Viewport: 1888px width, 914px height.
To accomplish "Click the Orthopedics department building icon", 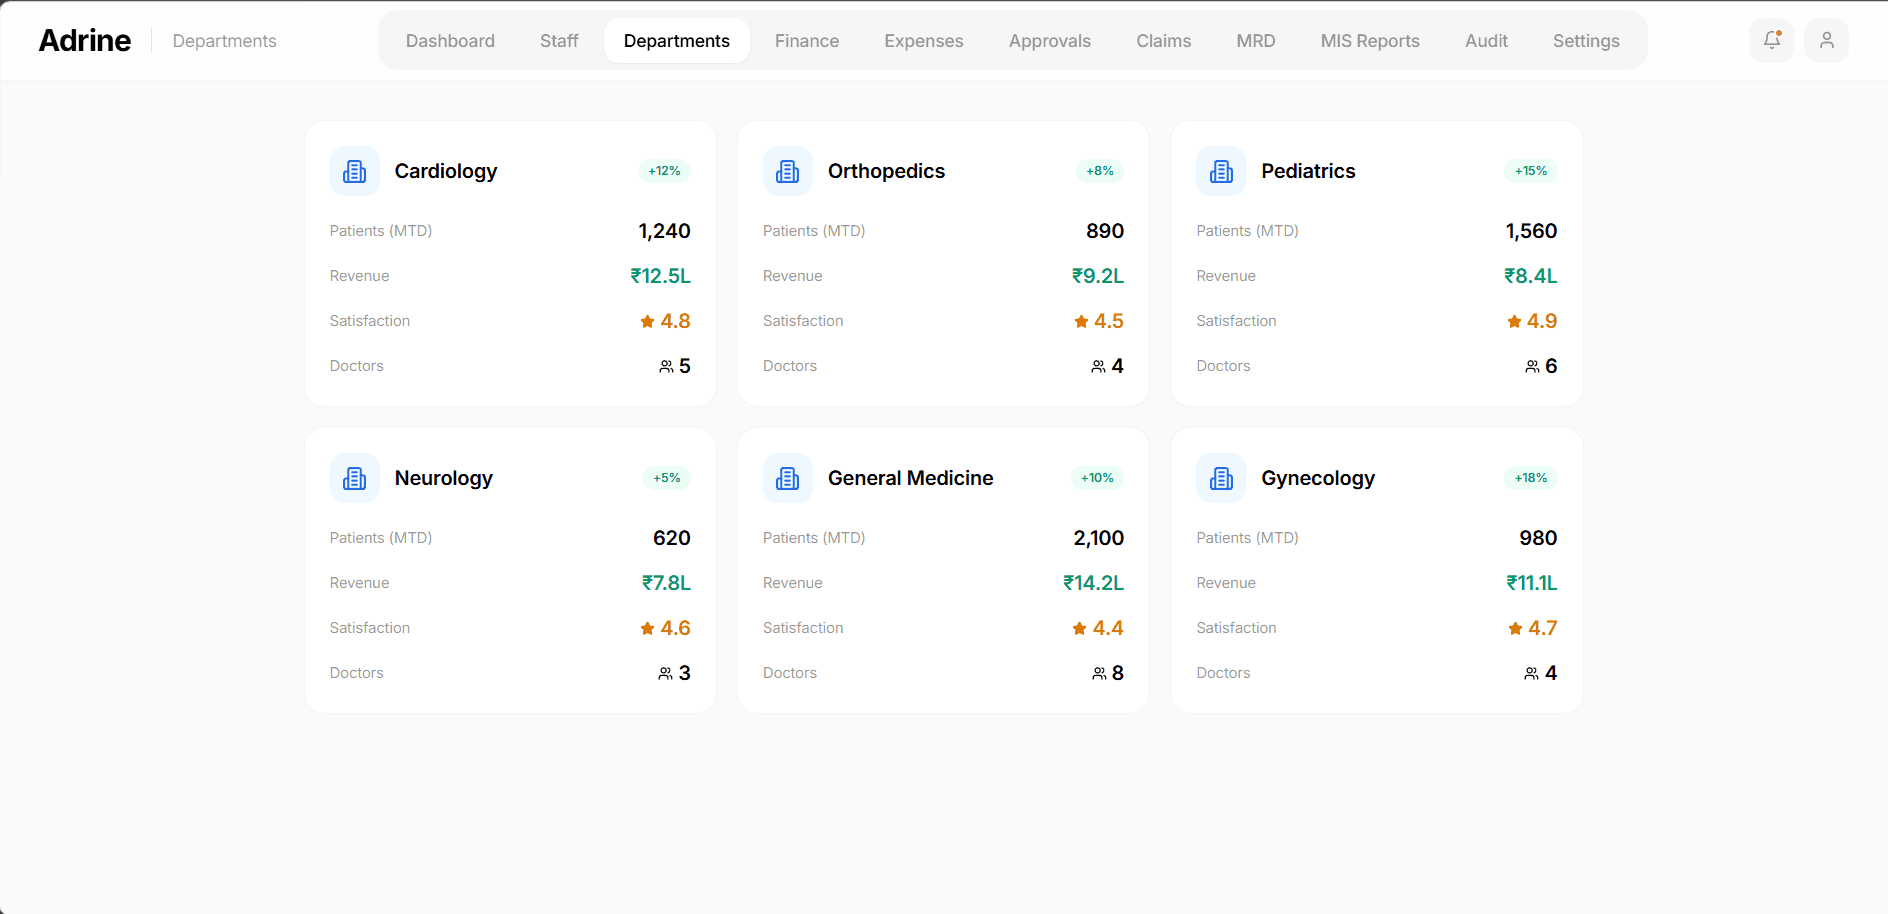I will pyautogui.click(x=787, y=171).
